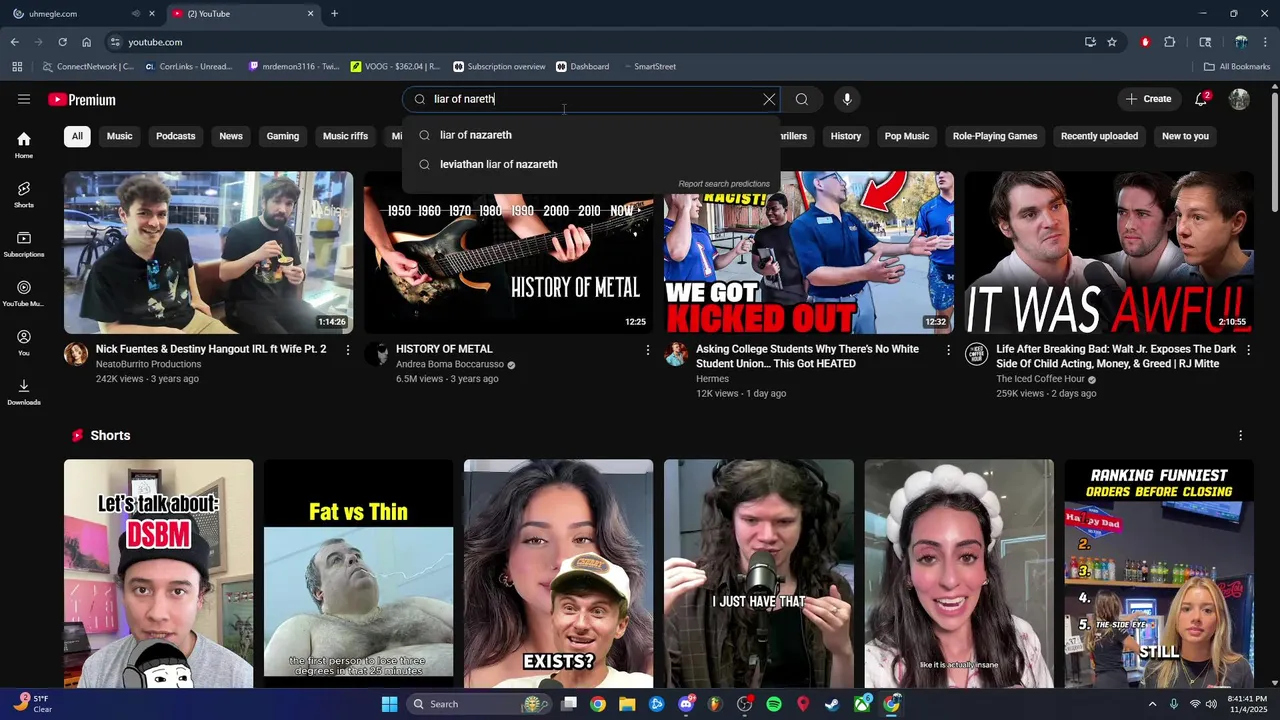Click the NeatoBurrito Productions channel avatar
This screenshot has height=720, width=1280.
tap(76, 354)
